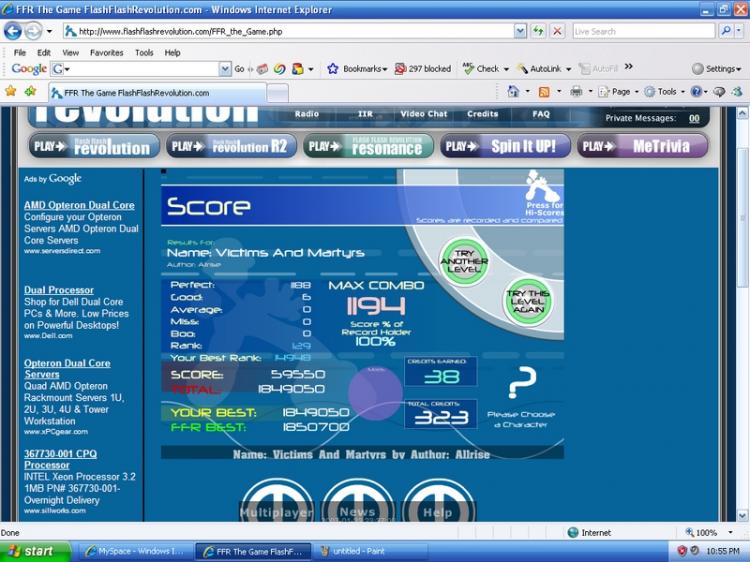Click the Live Search input field
This screenshot has width=750, height=562.
(x=643, y=32)
